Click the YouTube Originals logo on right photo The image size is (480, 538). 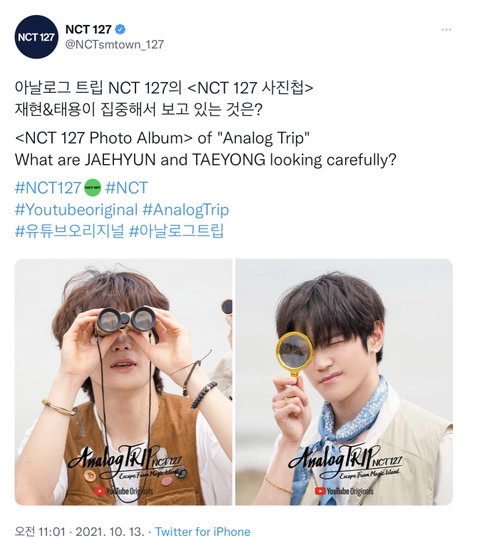coord(344,491)
